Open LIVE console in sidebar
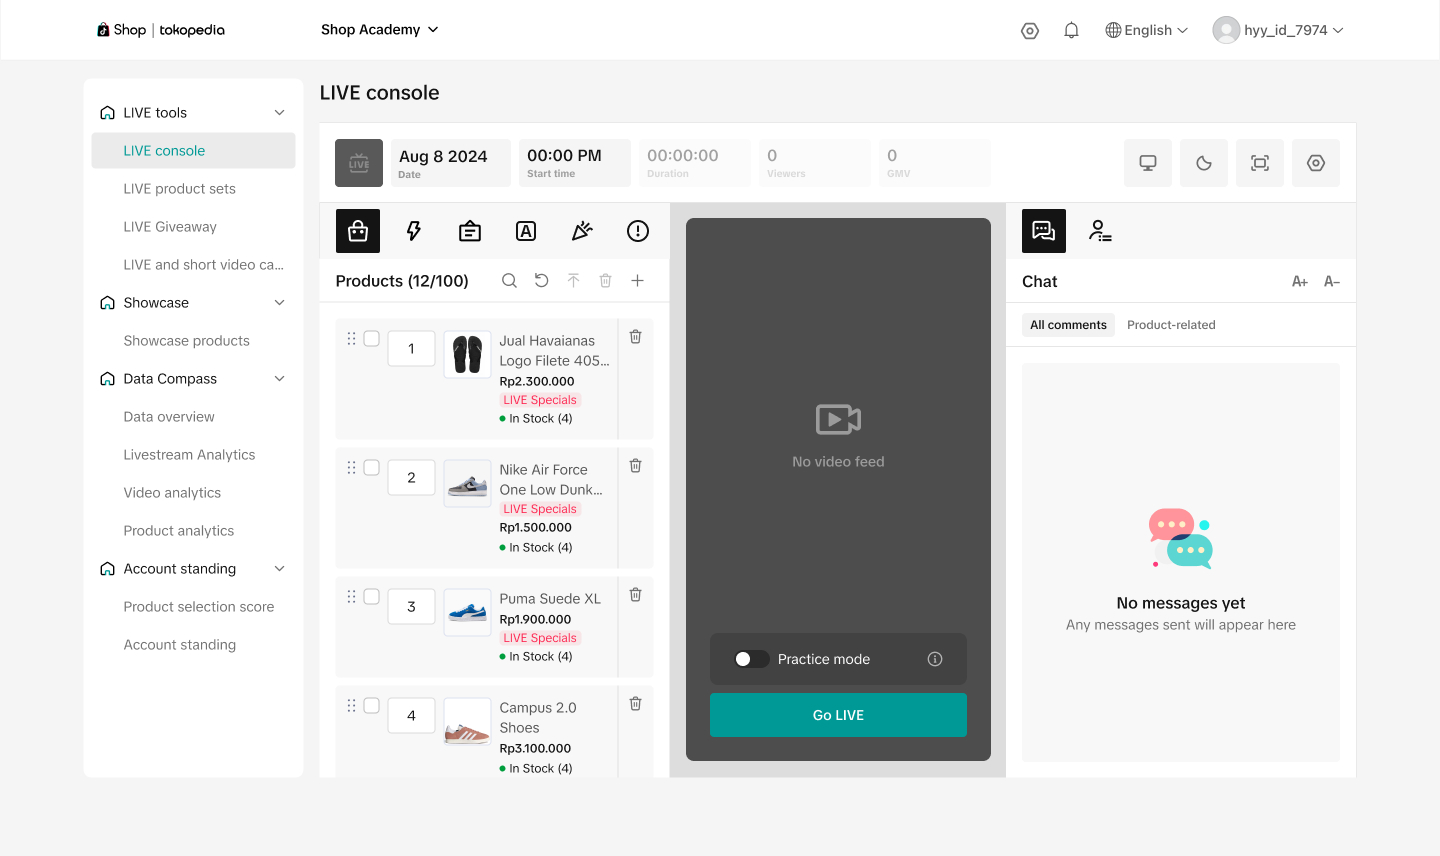This screenshot has height=856, width=1440. pos(193,151)
